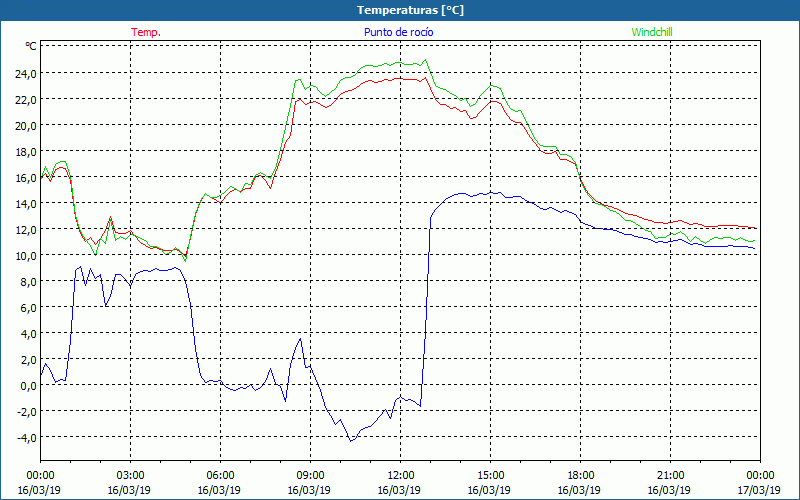The height and width of the screenshot is (500, 800).
Task: Click the '06:00' time axis label
Action: (x=220, y=476)
